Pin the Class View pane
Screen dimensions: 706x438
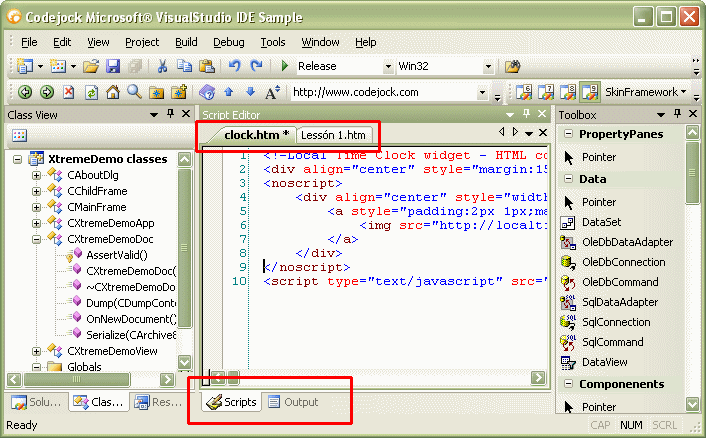point(170,114)
